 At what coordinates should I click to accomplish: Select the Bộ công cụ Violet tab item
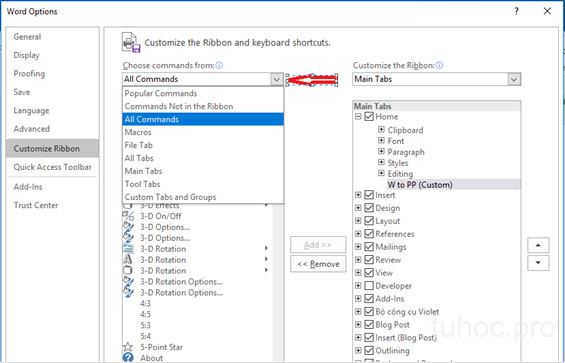tap(407, 312)
